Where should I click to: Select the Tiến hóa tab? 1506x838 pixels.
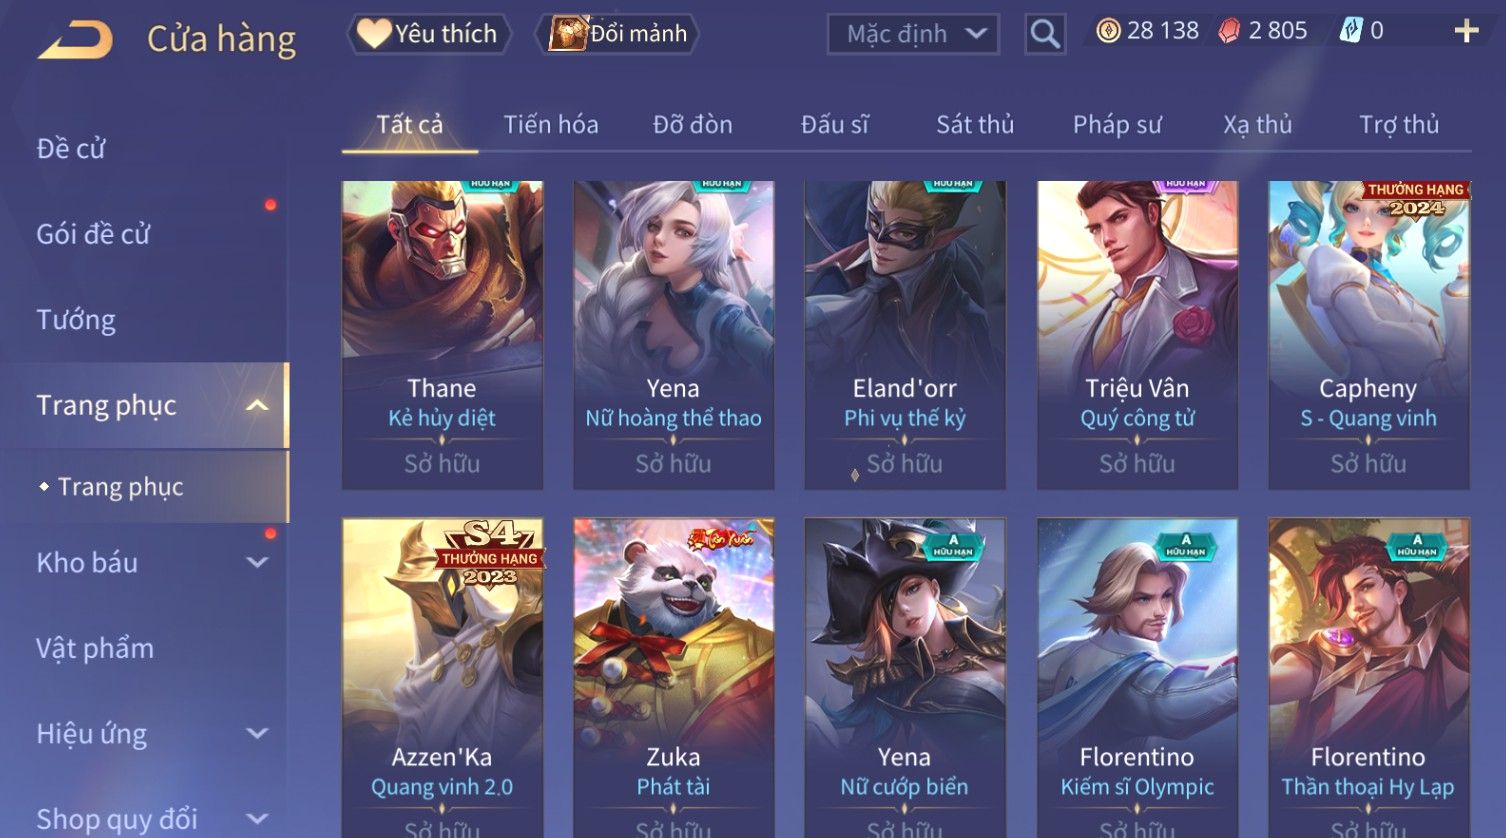551,124
